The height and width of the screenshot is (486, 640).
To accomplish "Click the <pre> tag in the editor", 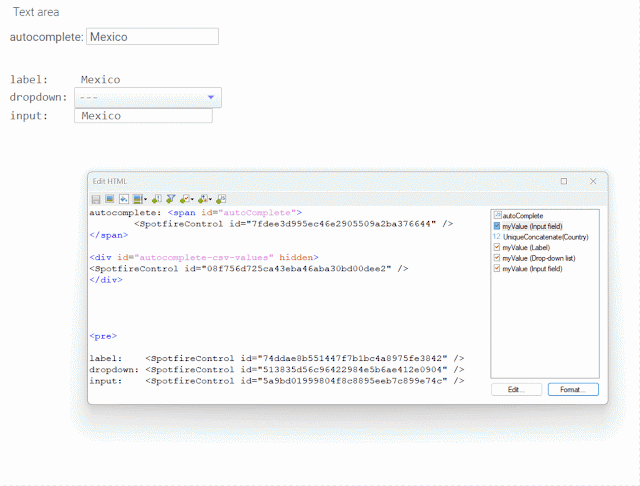I will click(103, 336).
